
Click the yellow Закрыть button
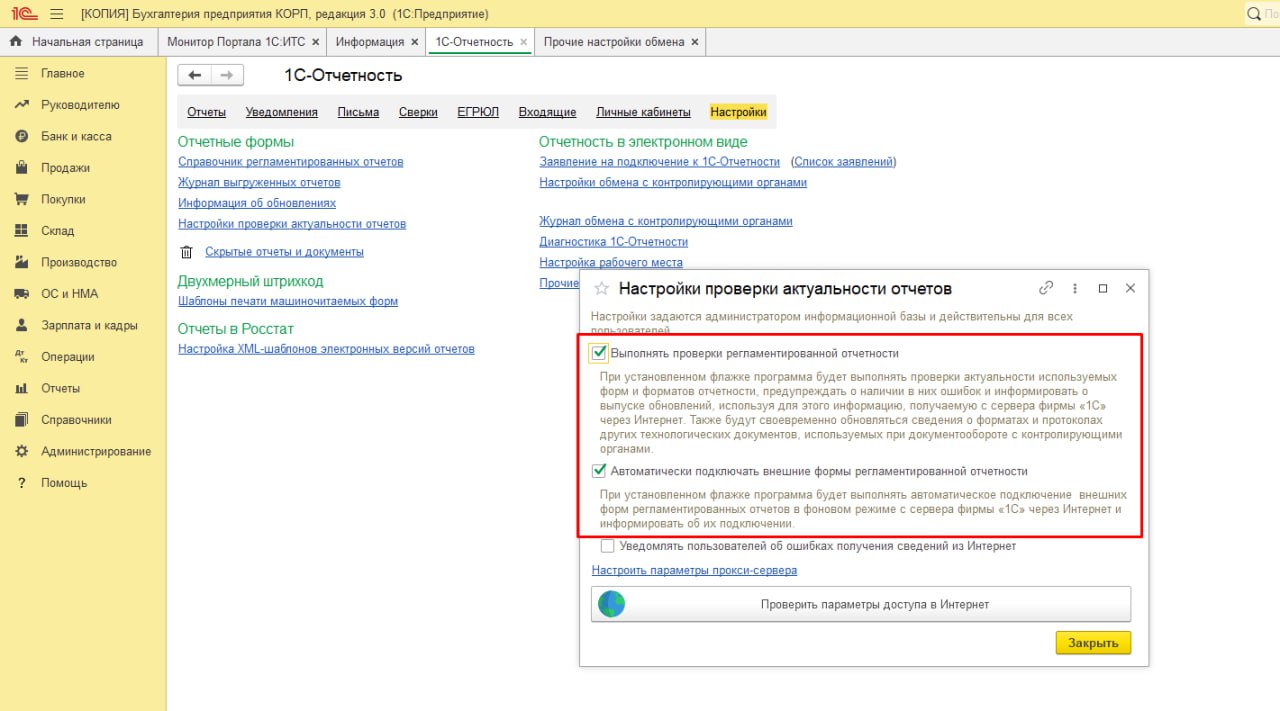1093,643
